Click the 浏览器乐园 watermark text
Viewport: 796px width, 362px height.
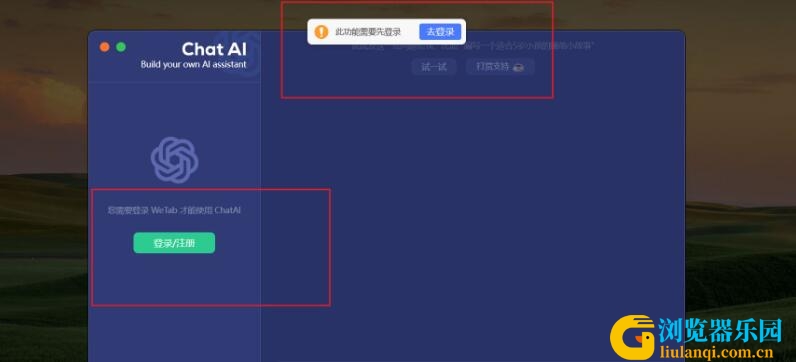pos(720,330)
